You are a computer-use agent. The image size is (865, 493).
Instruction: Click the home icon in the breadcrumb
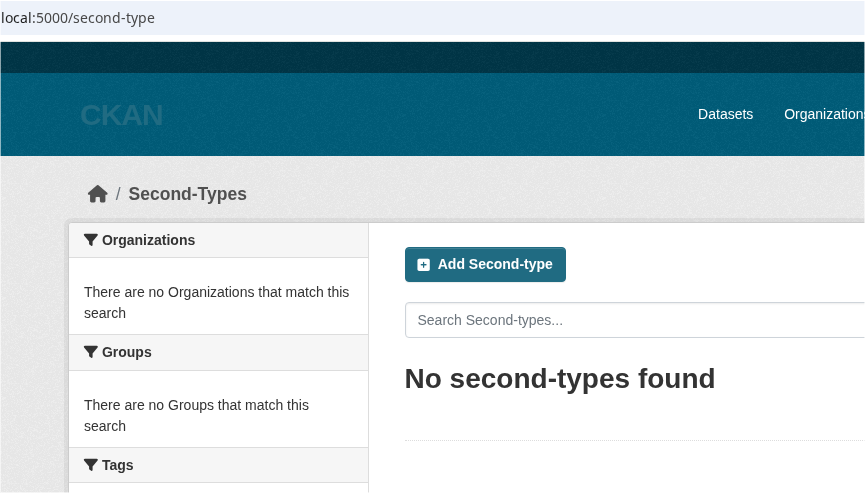pos(97,194)
